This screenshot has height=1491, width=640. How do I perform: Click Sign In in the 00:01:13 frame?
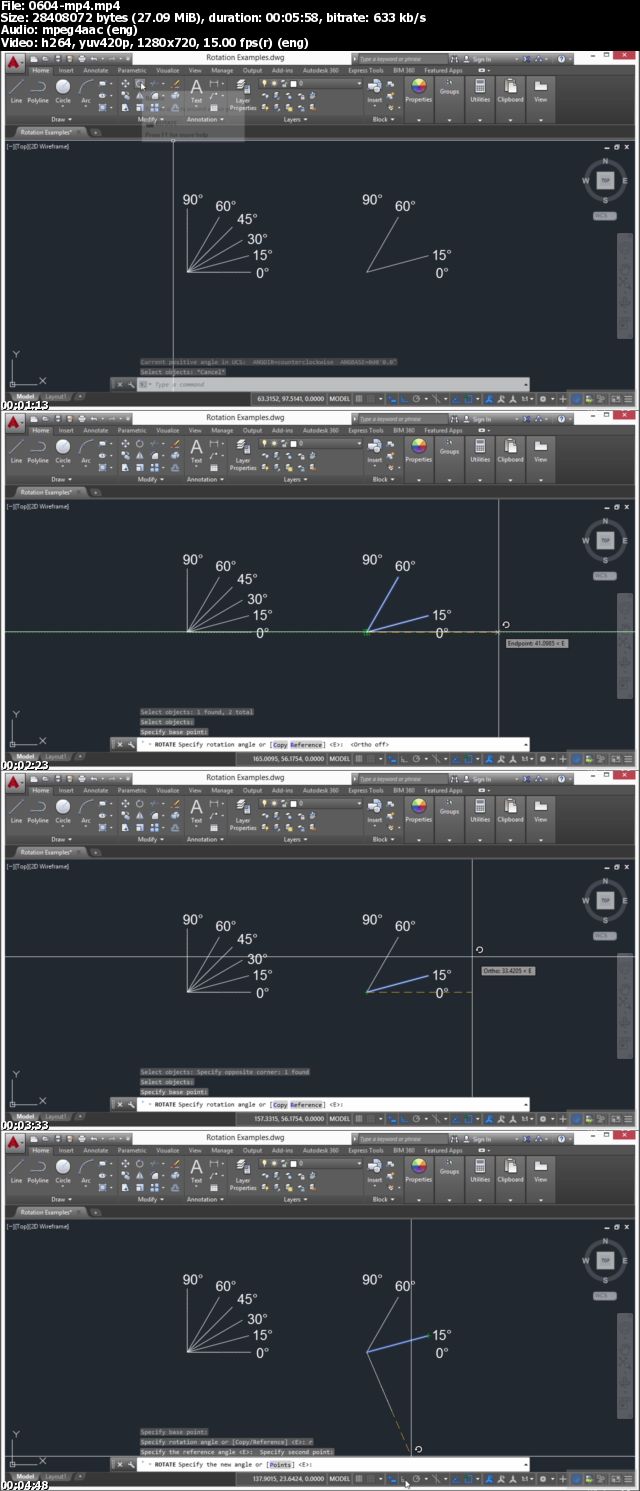(481, 59)
